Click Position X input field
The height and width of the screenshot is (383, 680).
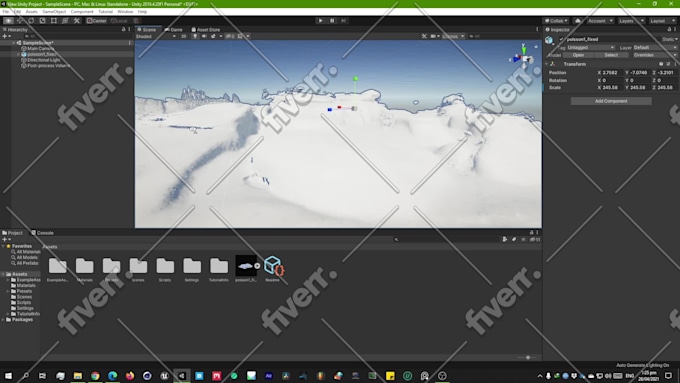613,72
